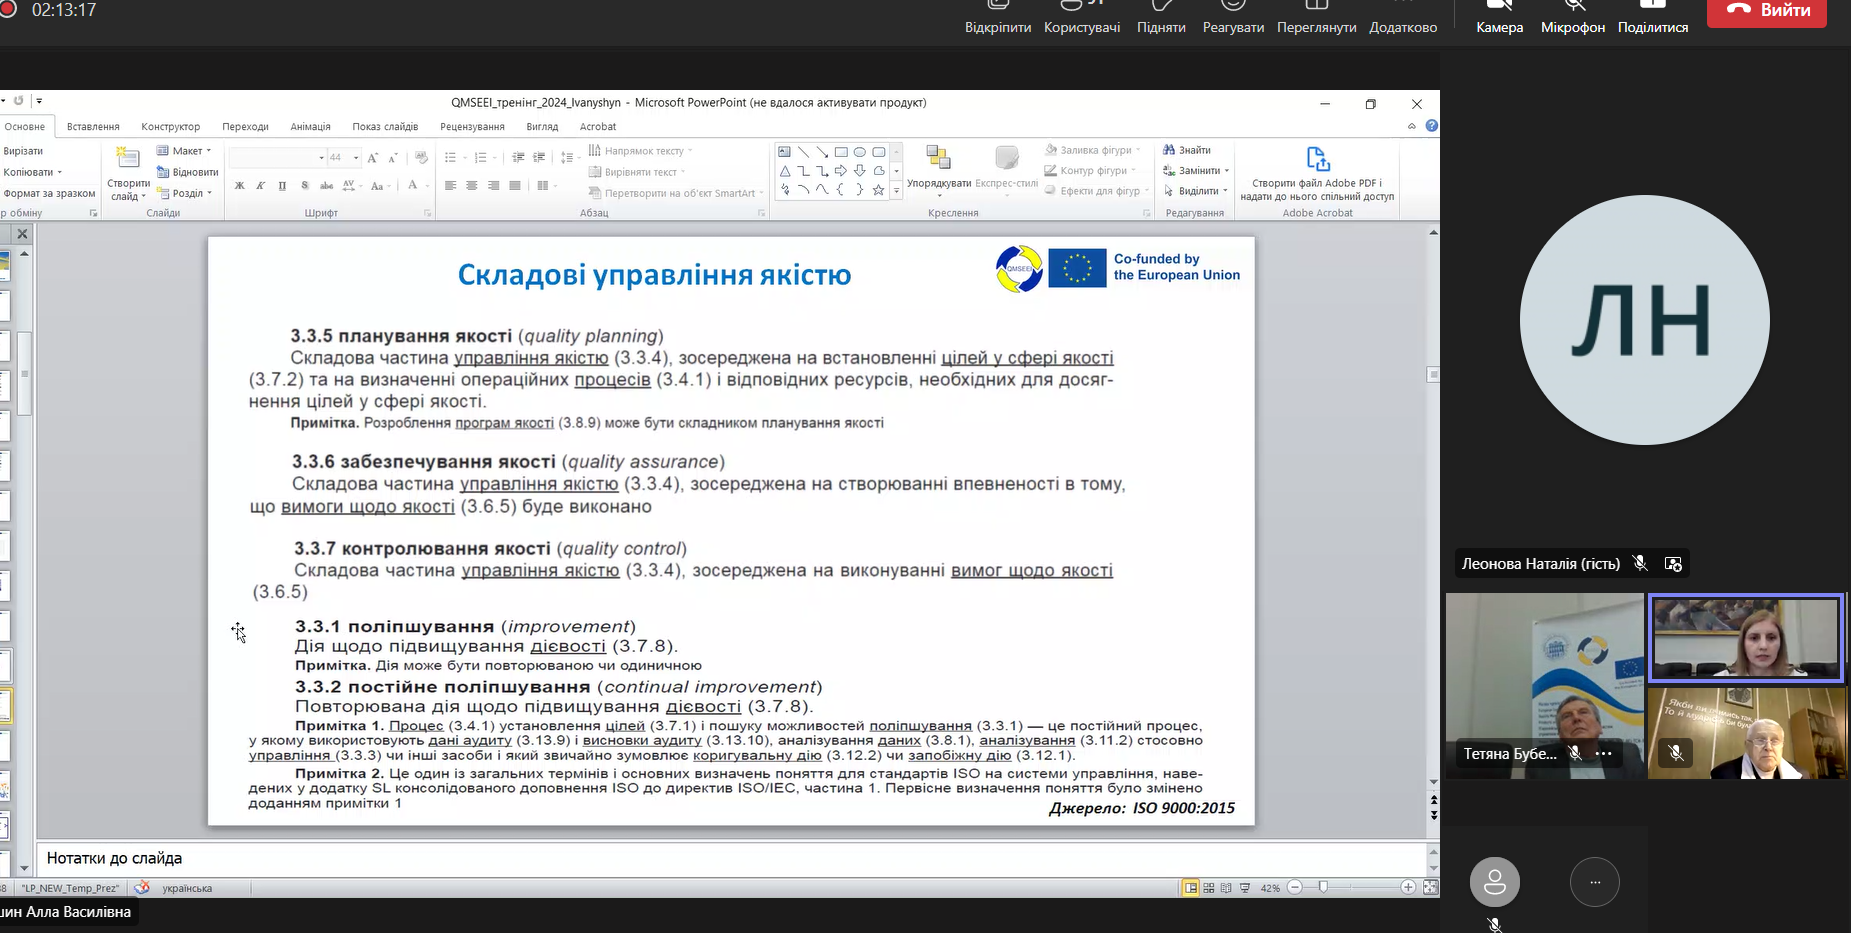The image size is (1851, 933).
Task: Start slideshow from status bar icon
Action: click(x=1245, y=888)
